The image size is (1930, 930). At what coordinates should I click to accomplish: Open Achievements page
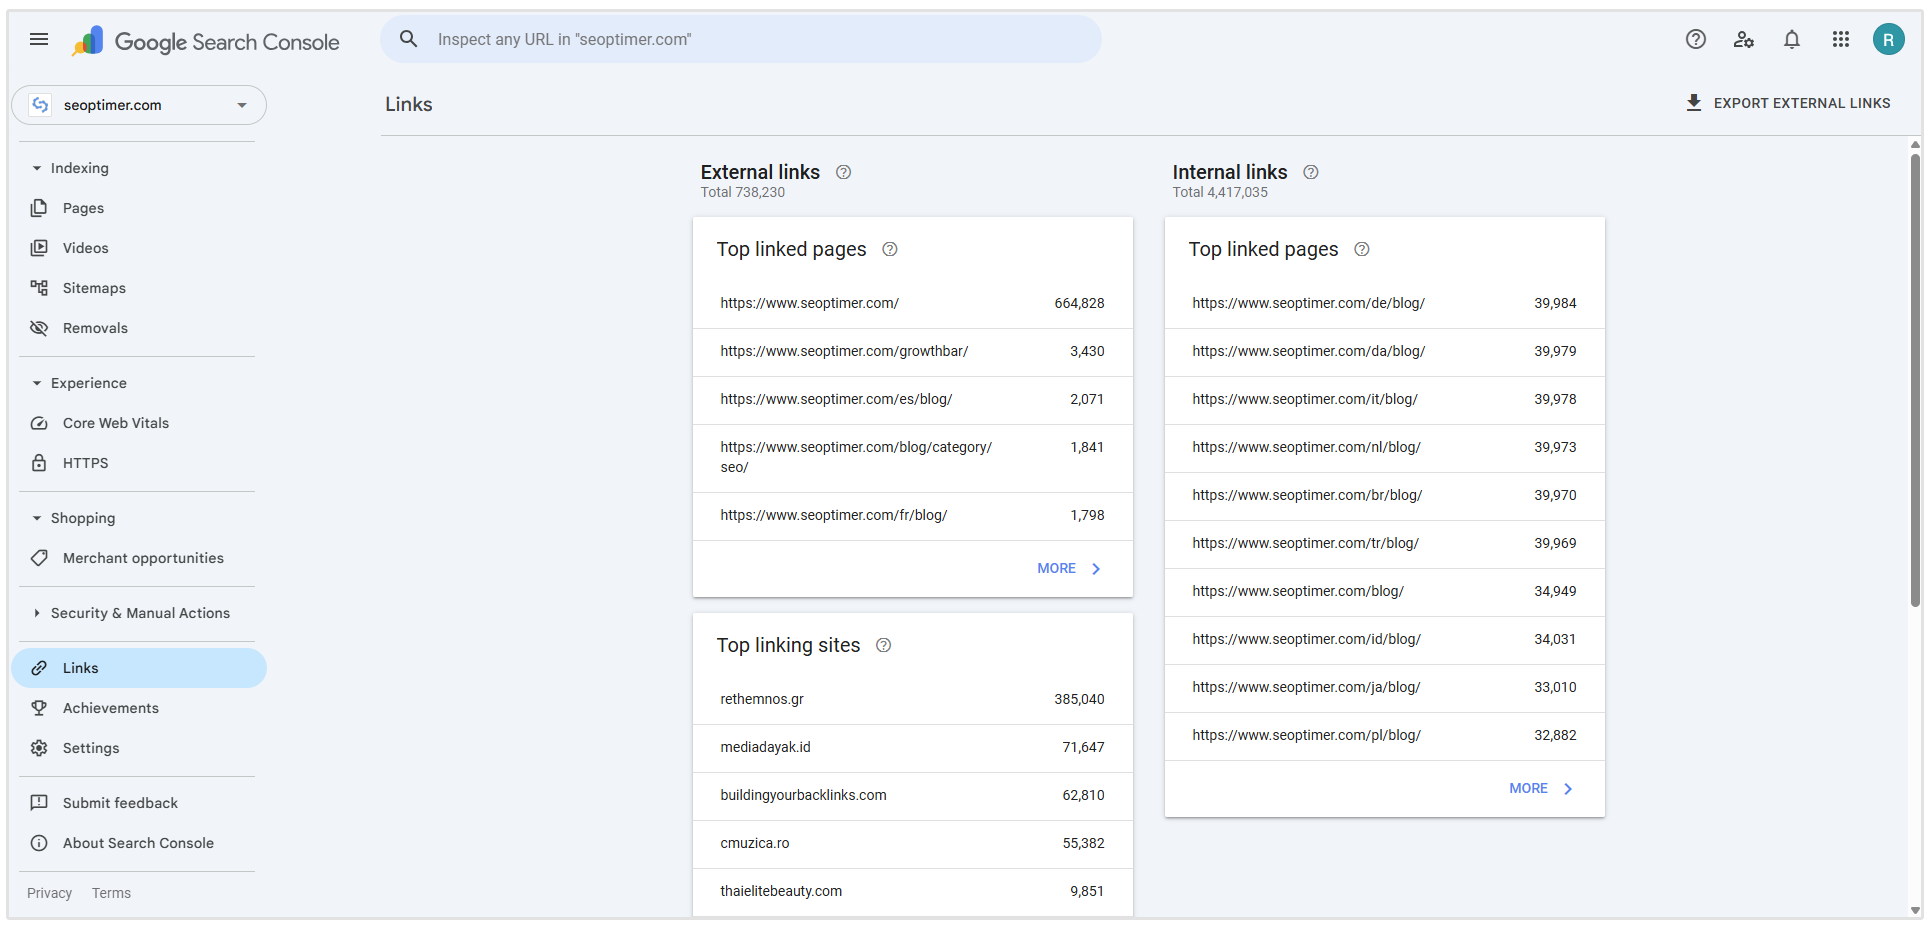(x=139, y=708)
